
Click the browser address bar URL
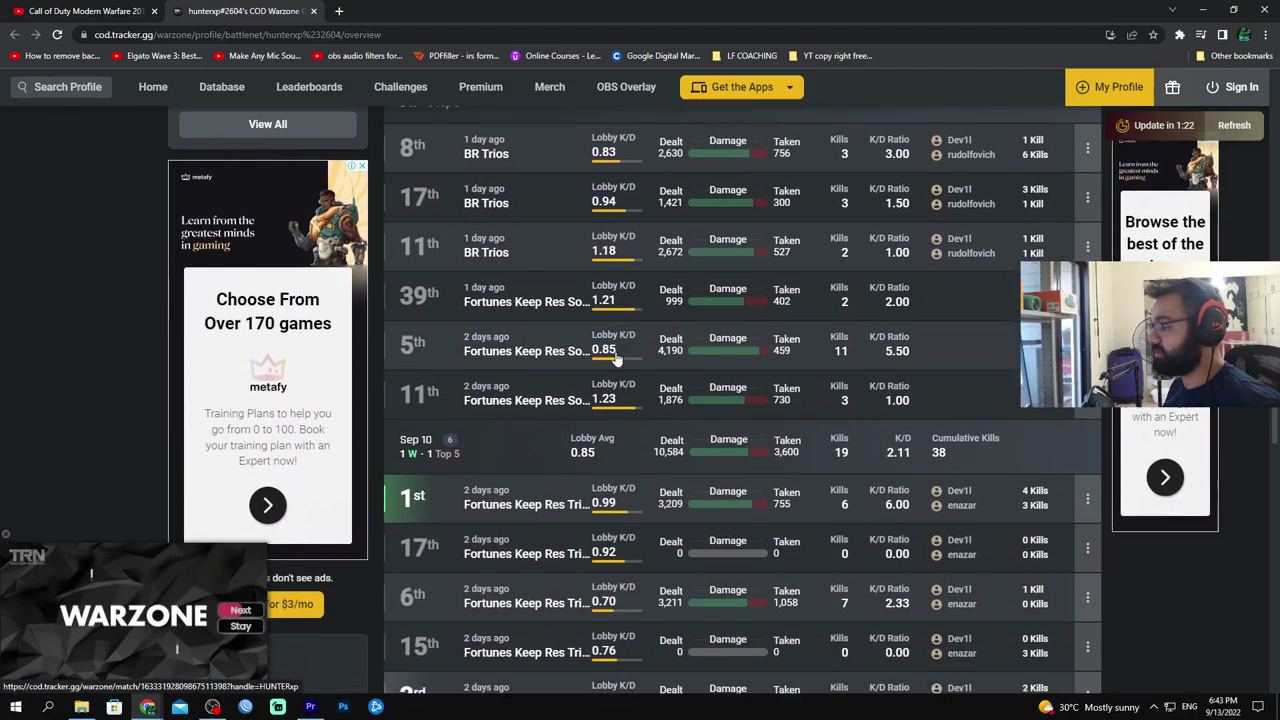238,35
